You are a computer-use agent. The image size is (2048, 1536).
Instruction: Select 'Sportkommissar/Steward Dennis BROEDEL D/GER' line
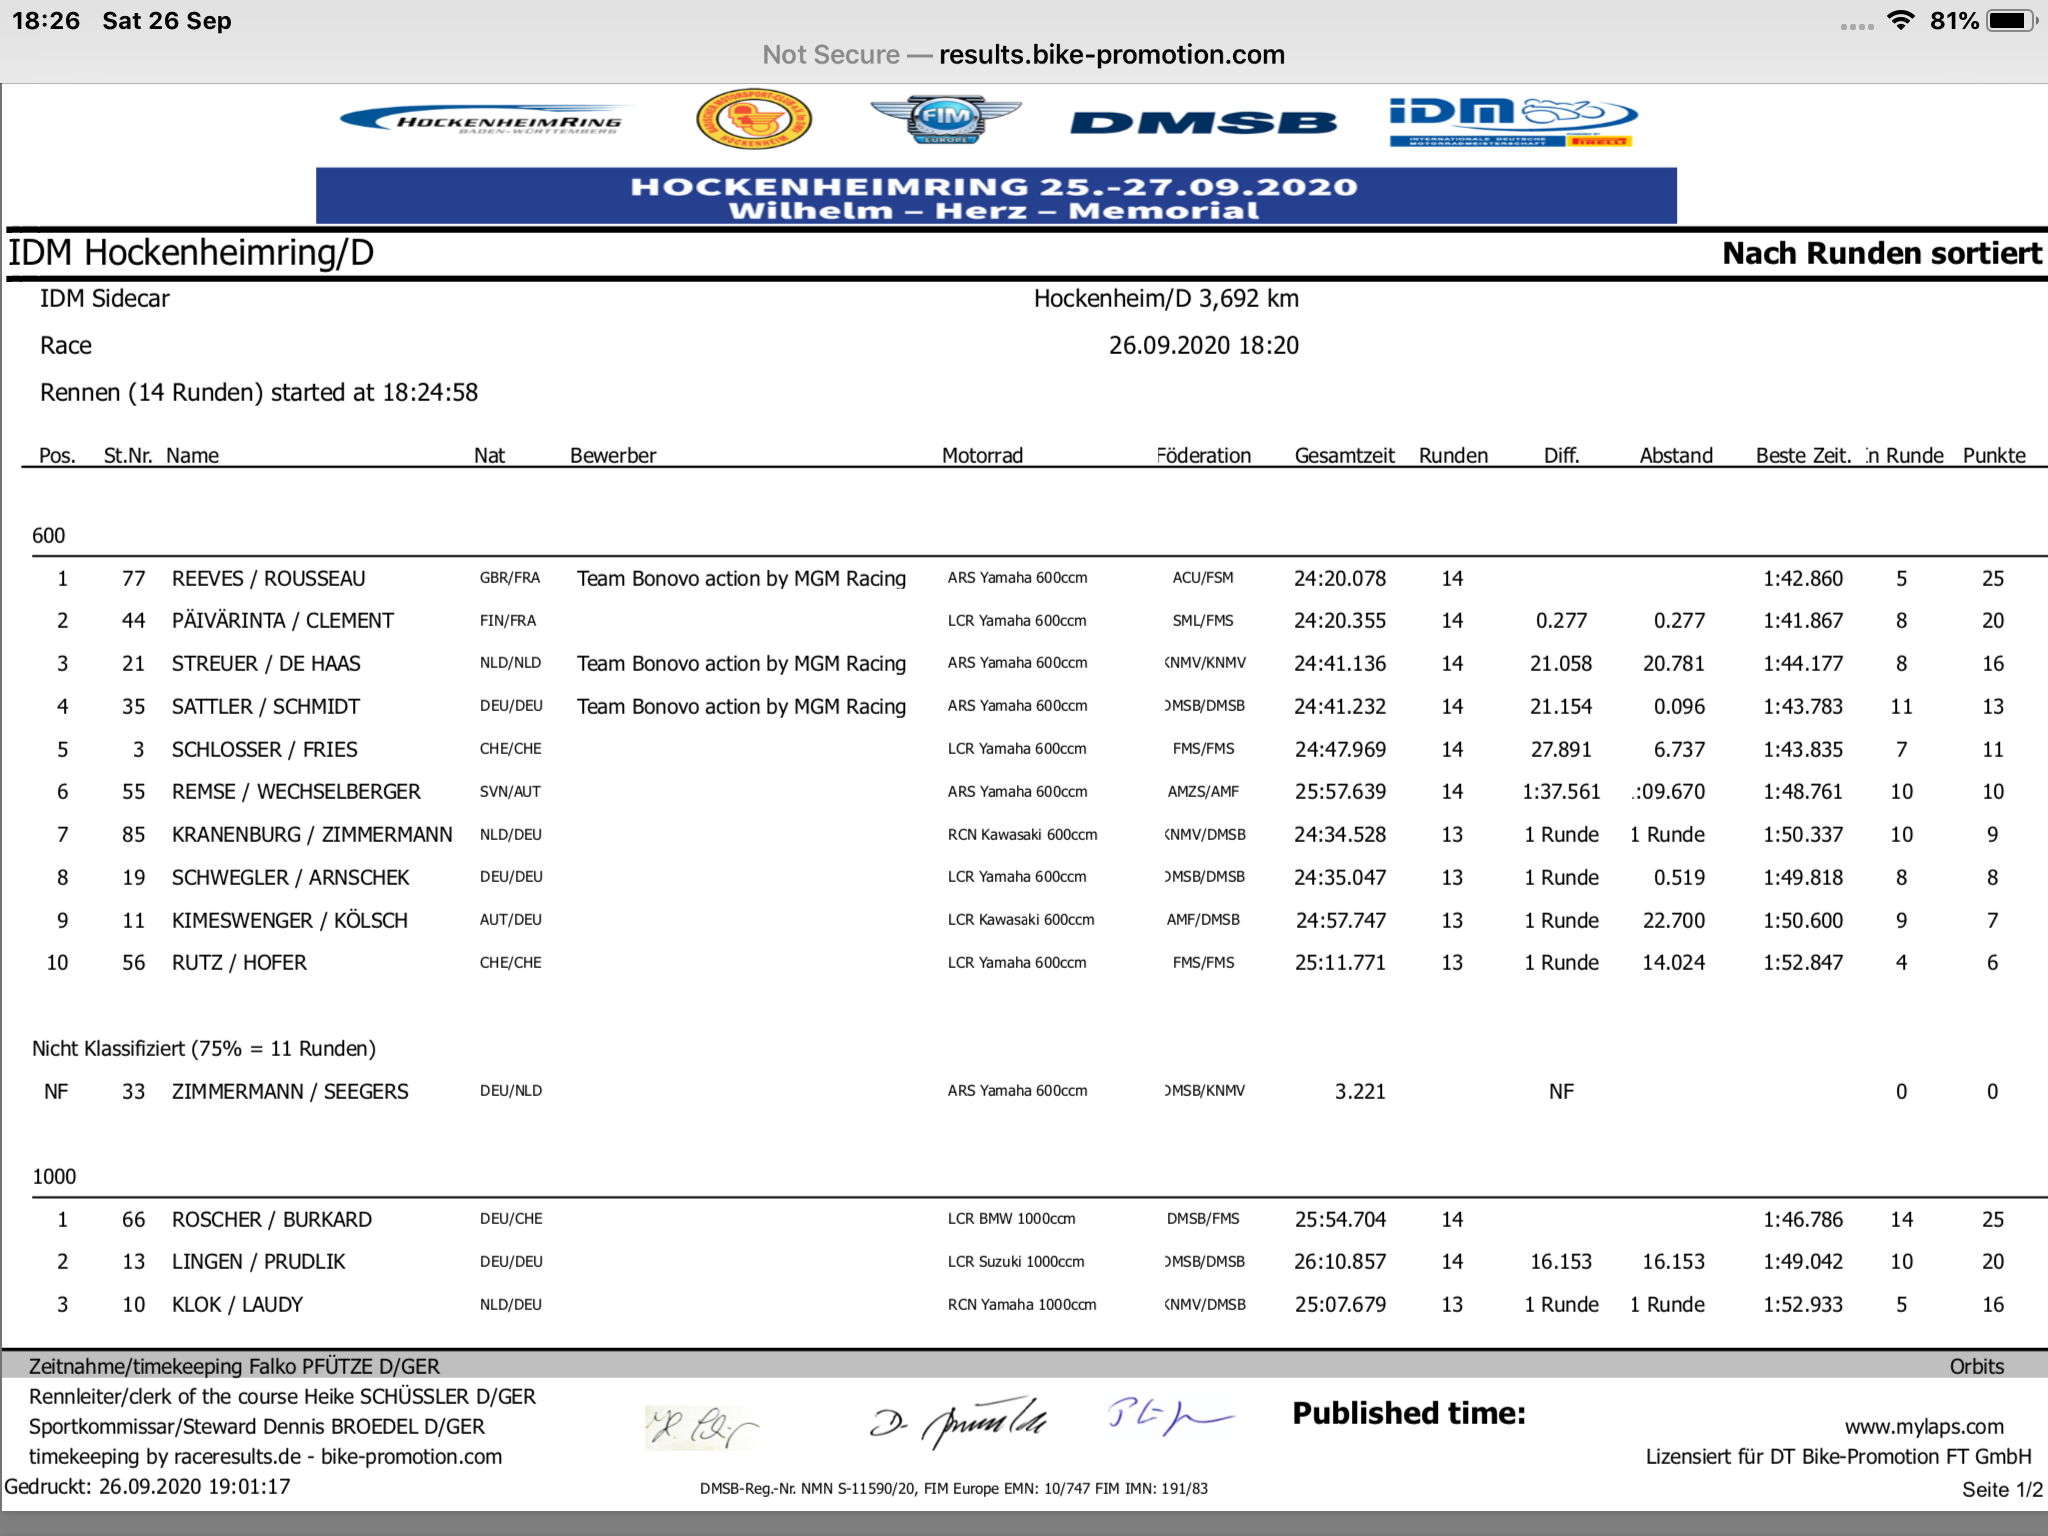pos(256,1426)
